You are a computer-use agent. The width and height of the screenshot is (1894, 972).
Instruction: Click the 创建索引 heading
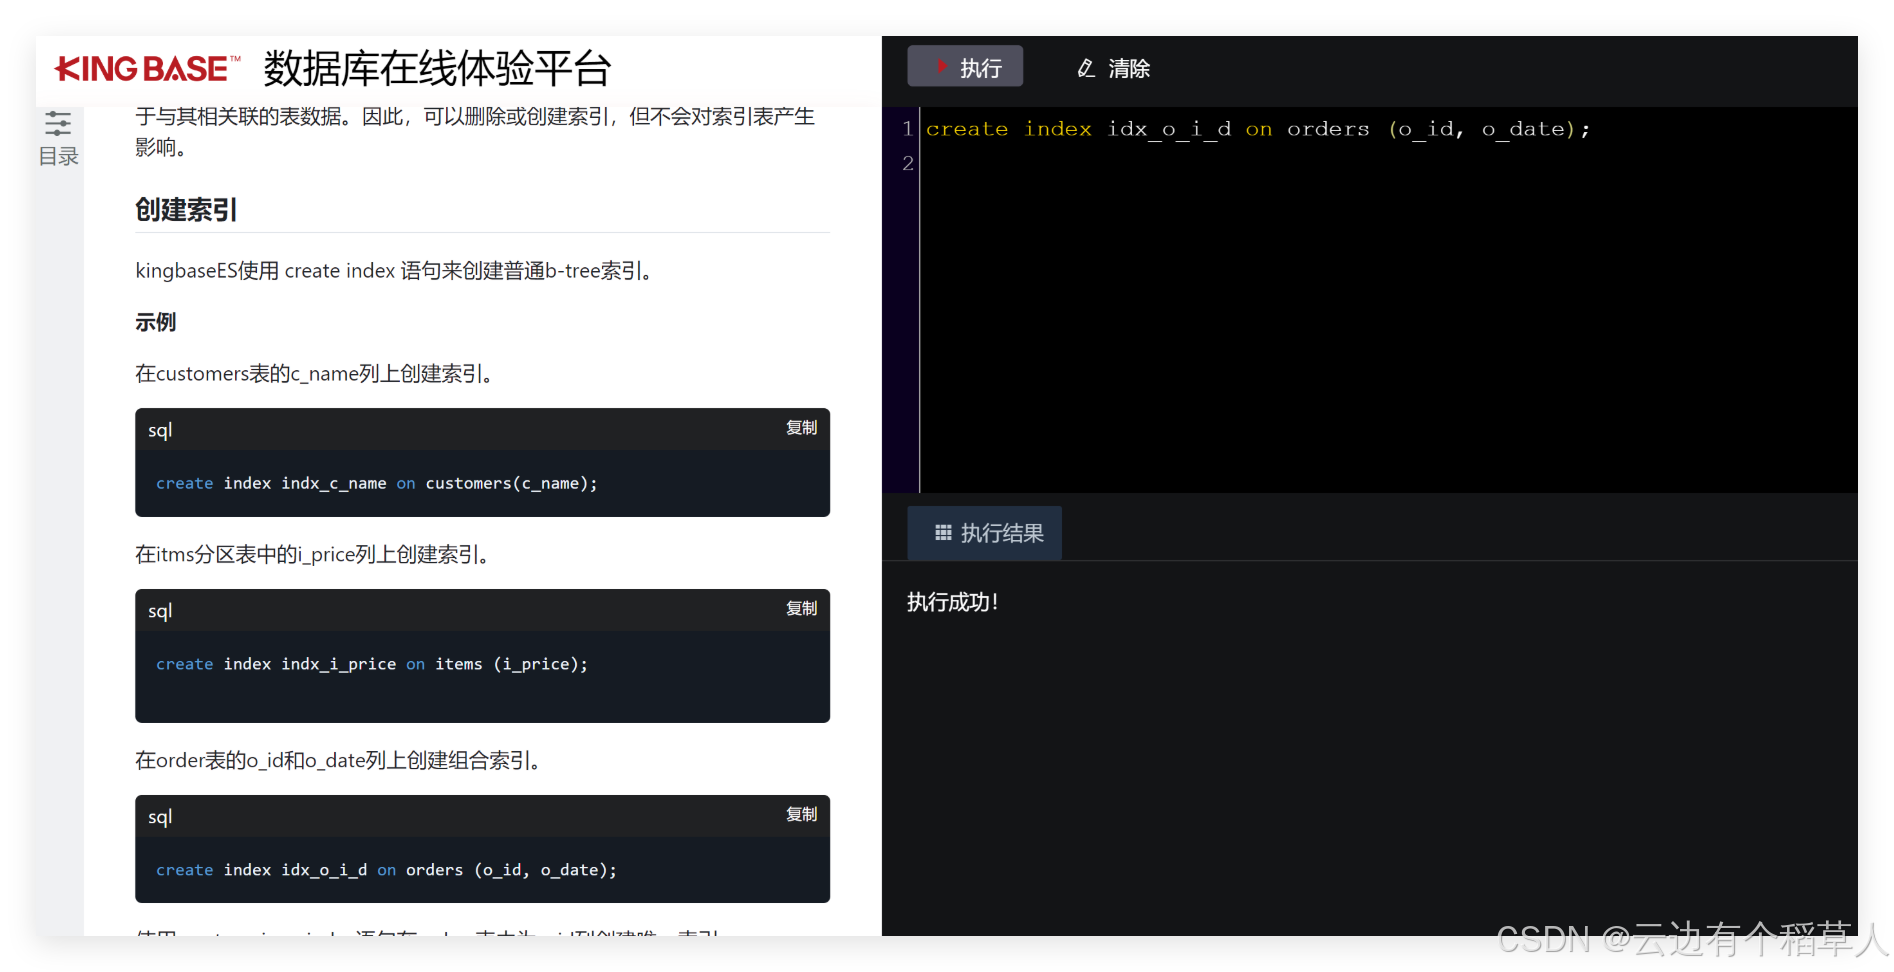point(186,210)
